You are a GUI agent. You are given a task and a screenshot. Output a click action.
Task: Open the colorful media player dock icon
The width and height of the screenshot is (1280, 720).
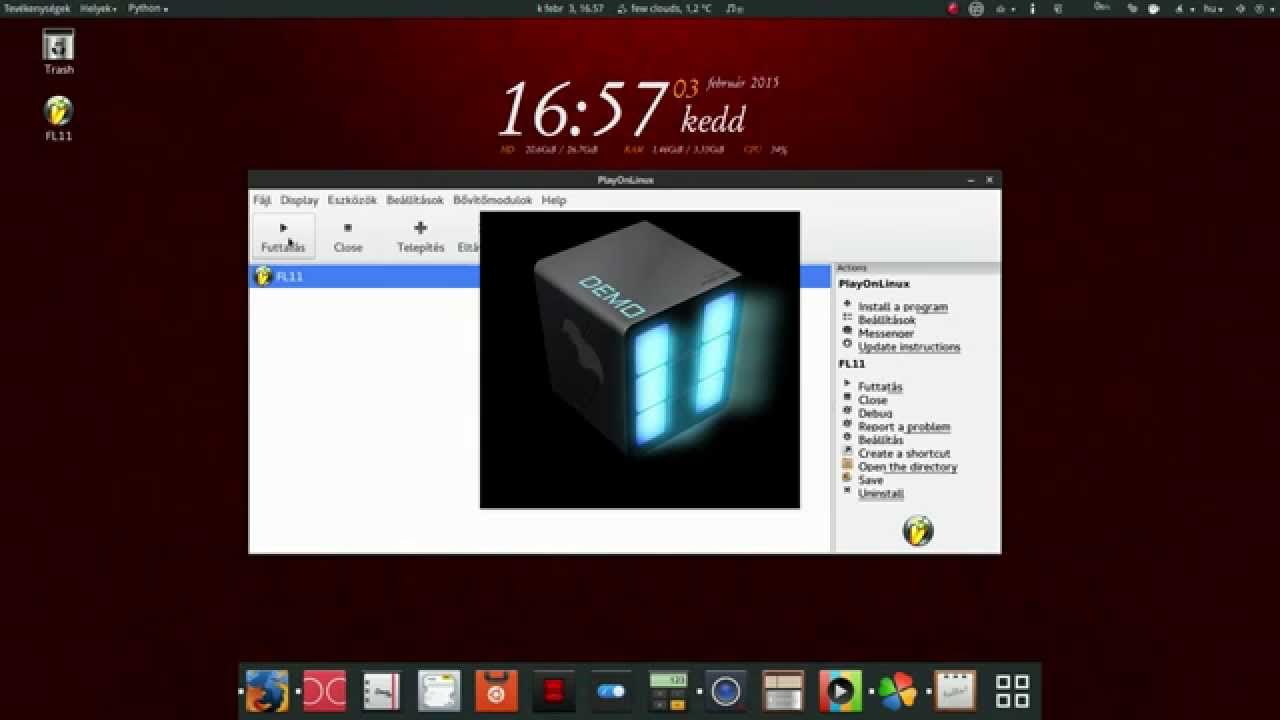pos(840,691)
